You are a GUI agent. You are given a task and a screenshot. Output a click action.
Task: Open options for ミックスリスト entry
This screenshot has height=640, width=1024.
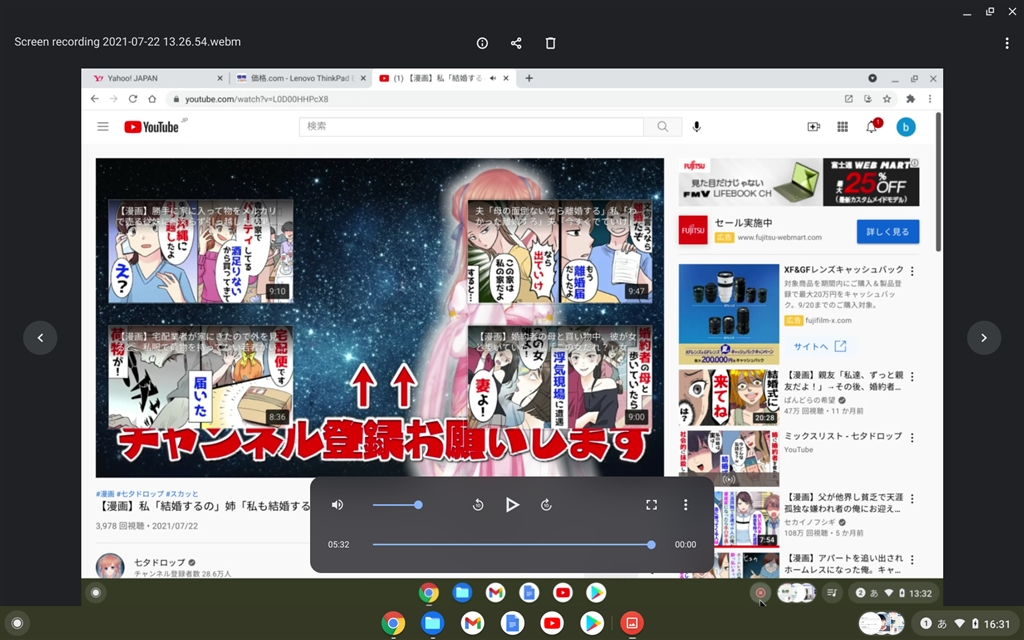[912, 438]
